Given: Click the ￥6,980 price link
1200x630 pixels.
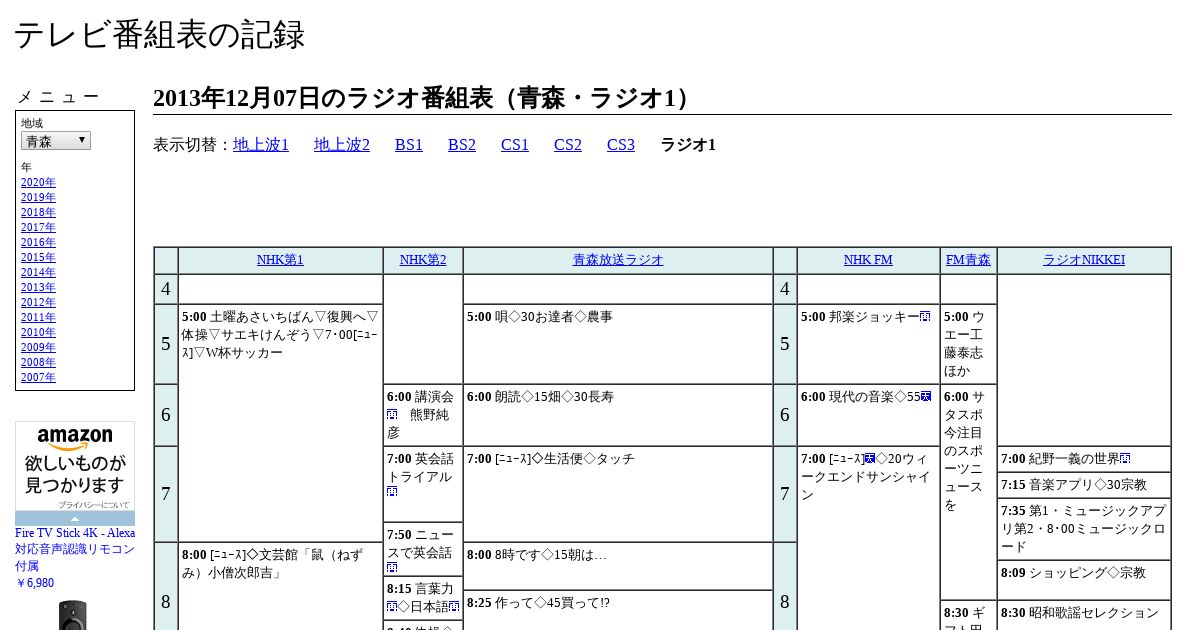Looking at the screenshot, I should (x=35, y=583).
